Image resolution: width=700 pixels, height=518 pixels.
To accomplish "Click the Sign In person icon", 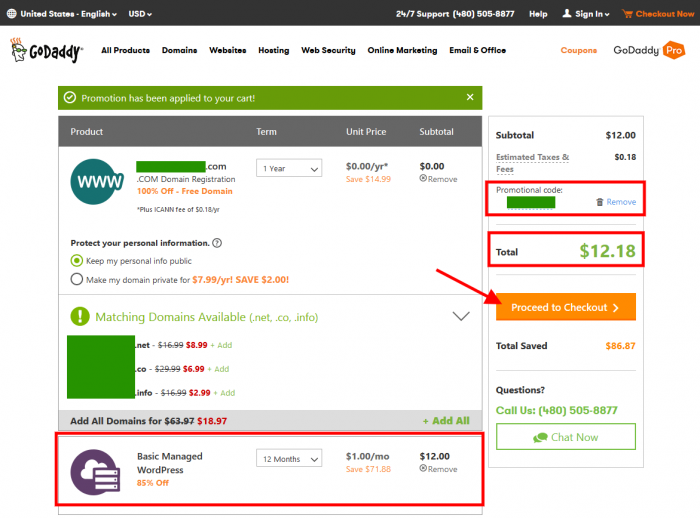I will coord(567,13).
